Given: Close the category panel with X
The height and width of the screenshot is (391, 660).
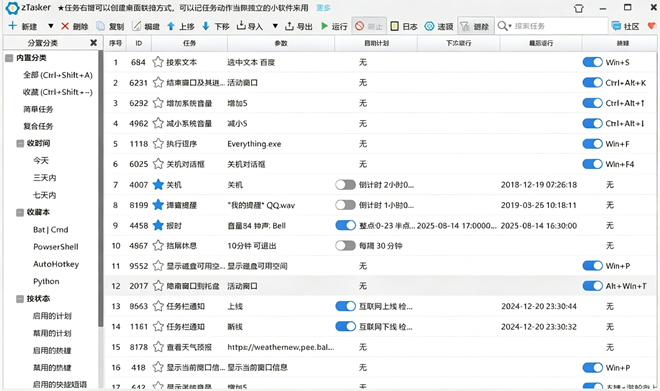Looking at the screenshot, I should (93, 43).
